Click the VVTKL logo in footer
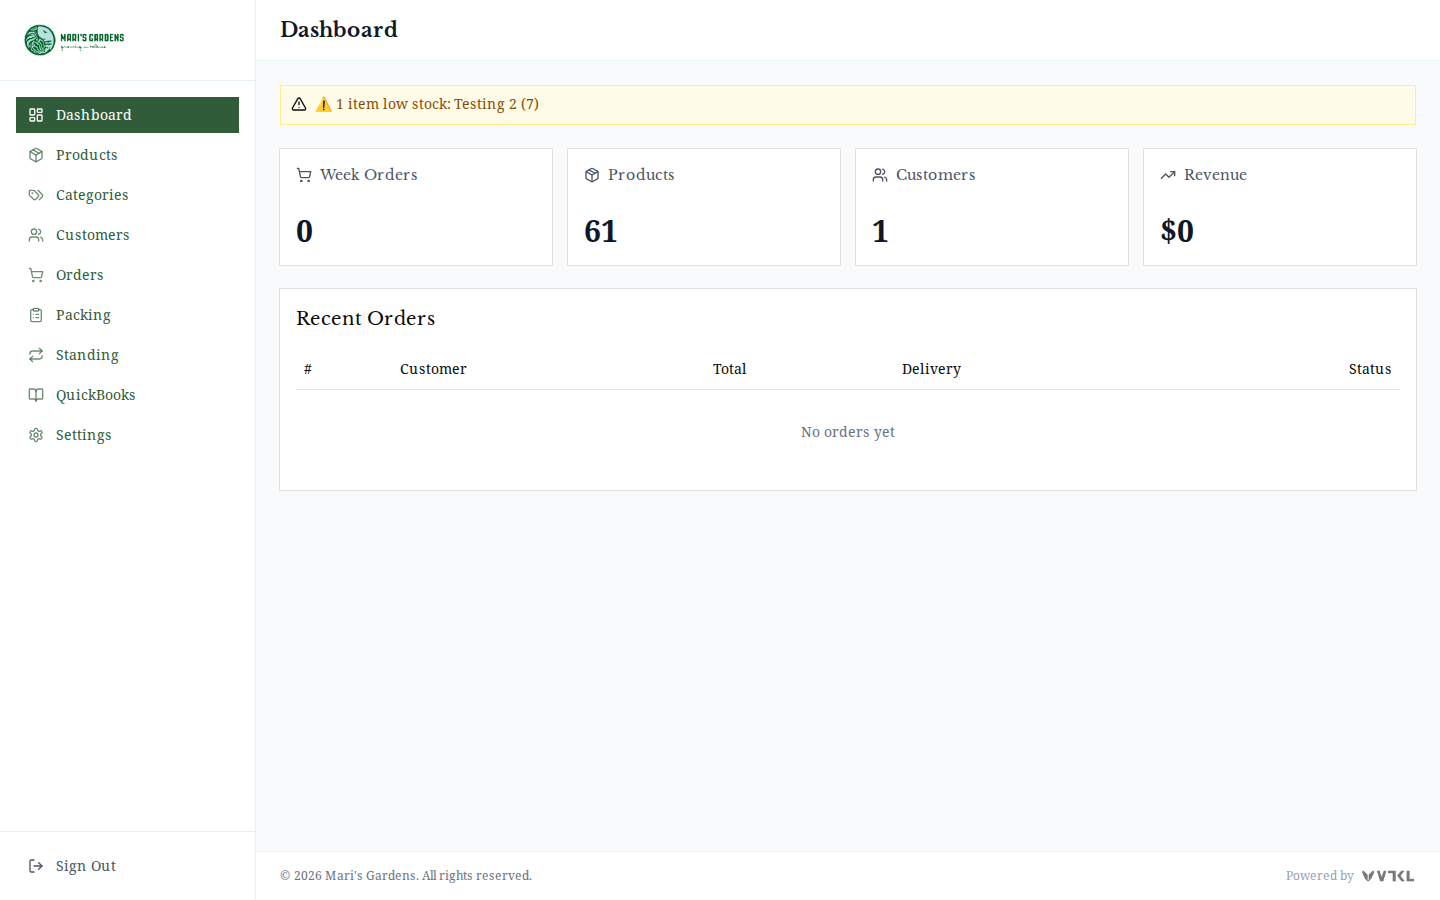This screenshot has height=900, width=1440. (1388, 876)
